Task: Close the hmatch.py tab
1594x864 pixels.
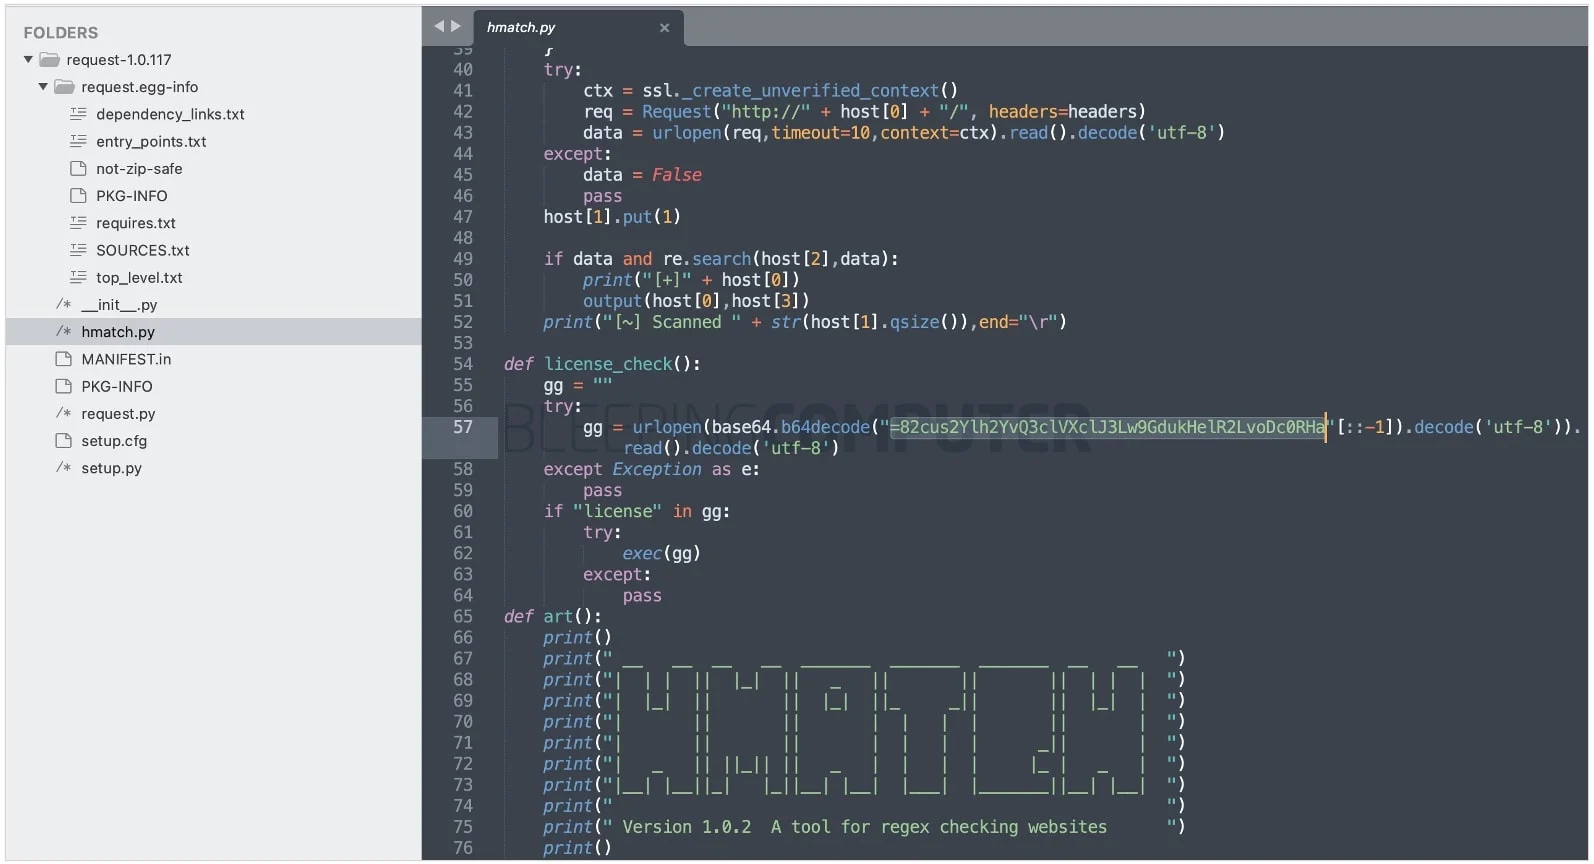Action: pos(664,28)
